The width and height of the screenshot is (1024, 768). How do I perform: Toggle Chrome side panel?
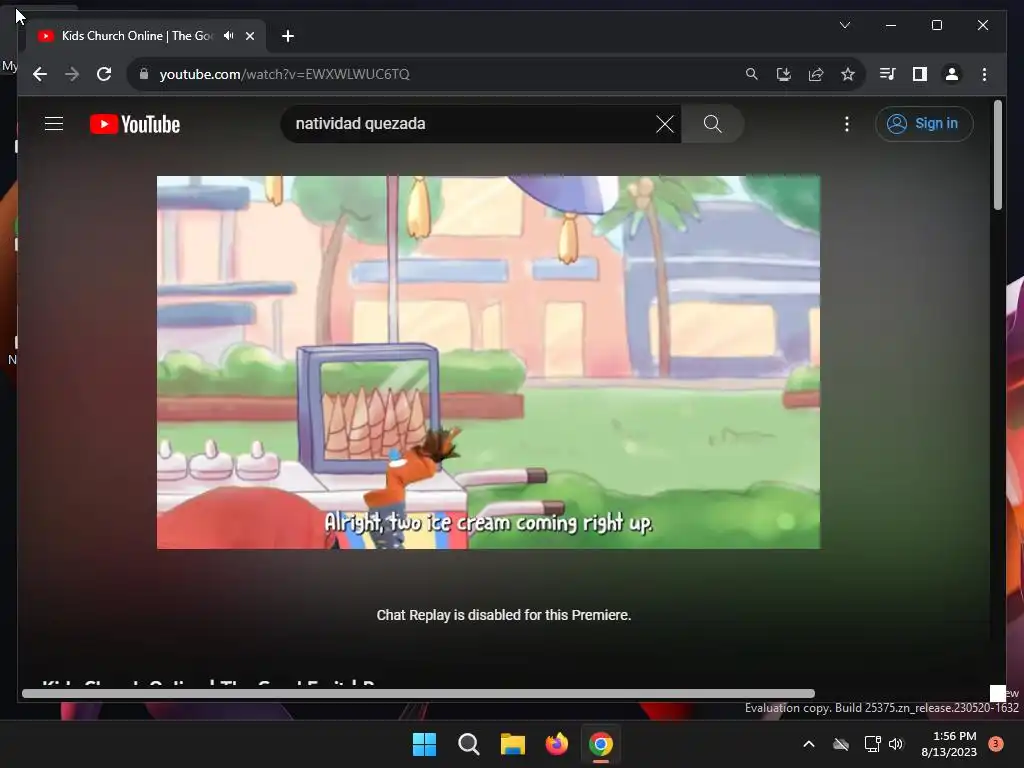click(920, 74)
